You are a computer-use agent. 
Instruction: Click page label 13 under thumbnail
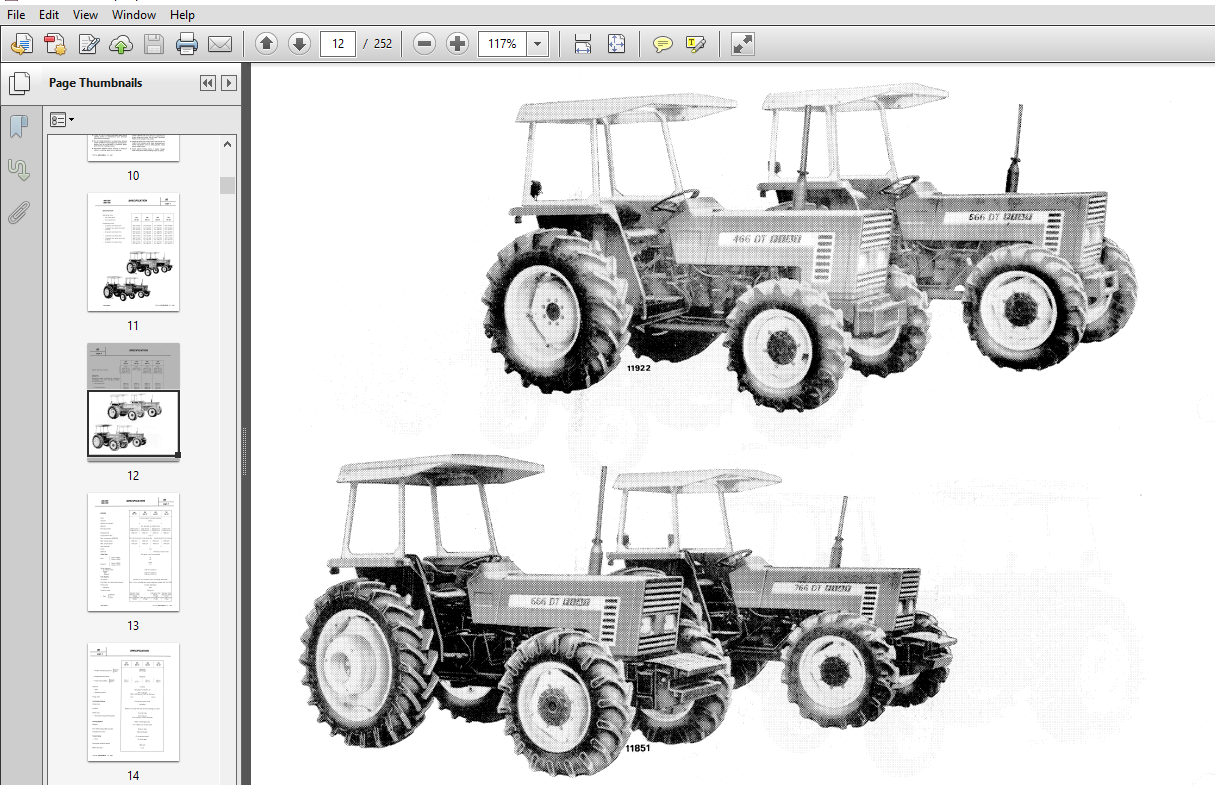pyautogui.click(x=133, y=626)
